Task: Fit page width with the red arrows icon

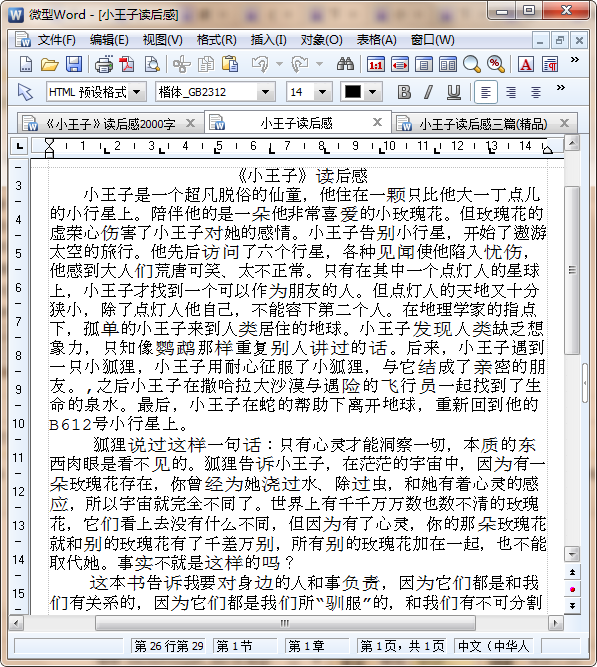Action: [400, 64]
